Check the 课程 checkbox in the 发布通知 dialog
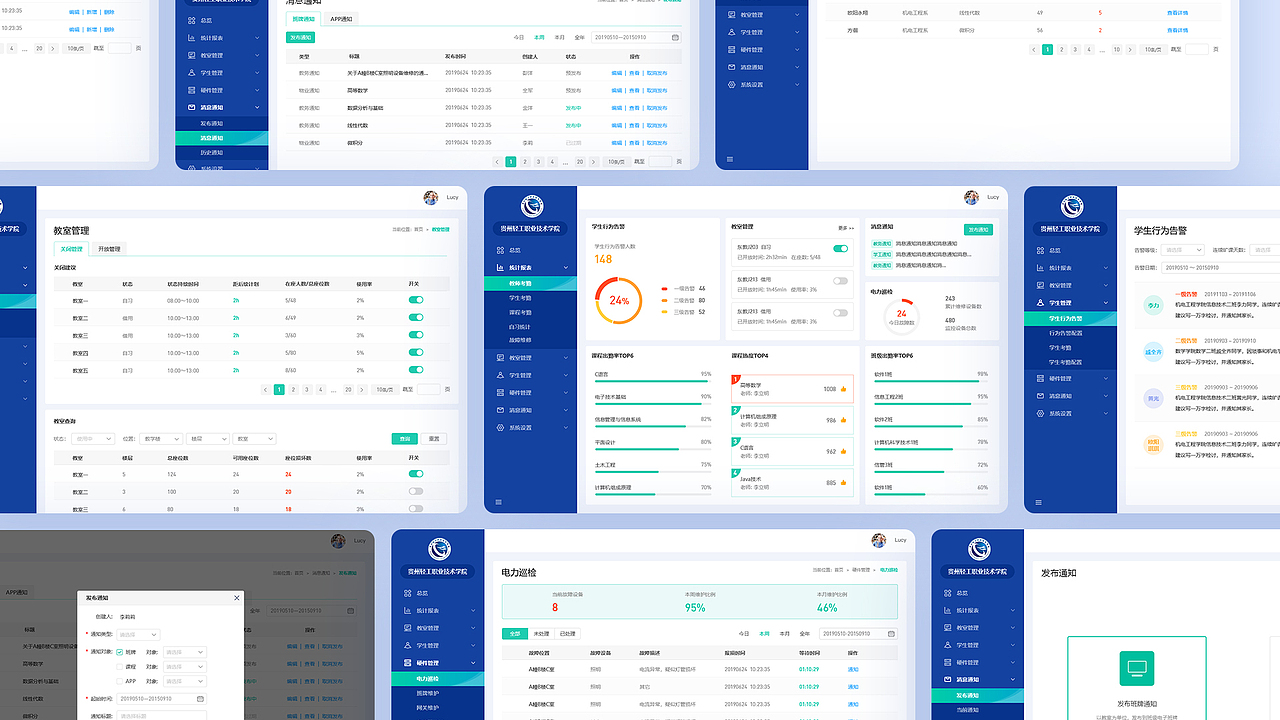The width and height of the screenshot is (1280, 720). tap(120, 666)
